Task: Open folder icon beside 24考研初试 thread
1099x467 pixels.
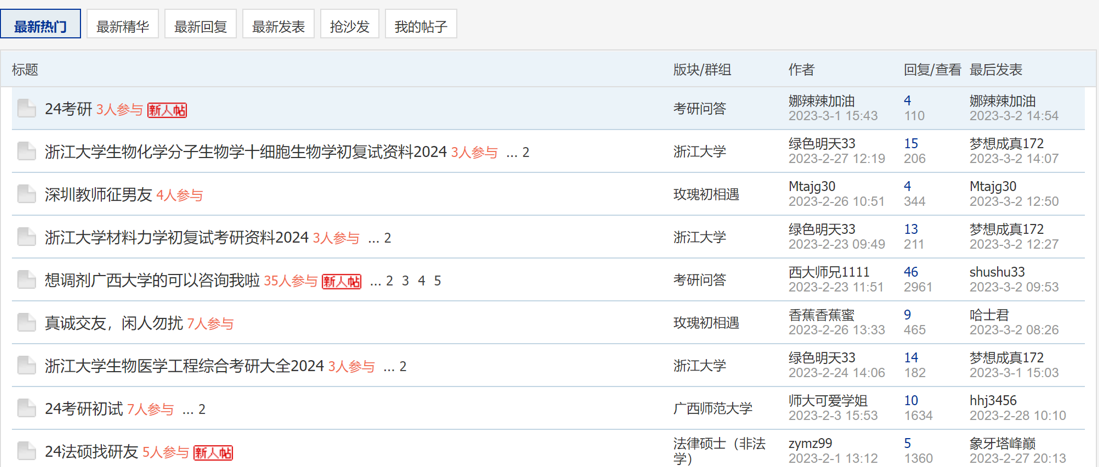Action: (x=27, y=409)
